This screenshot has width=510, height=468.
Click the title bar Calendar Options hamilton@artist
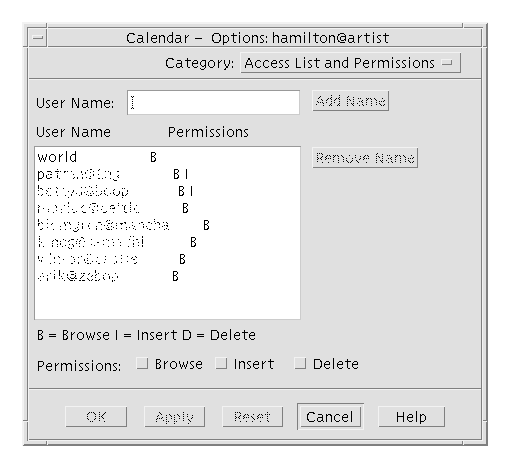click(x=257, y=38)
